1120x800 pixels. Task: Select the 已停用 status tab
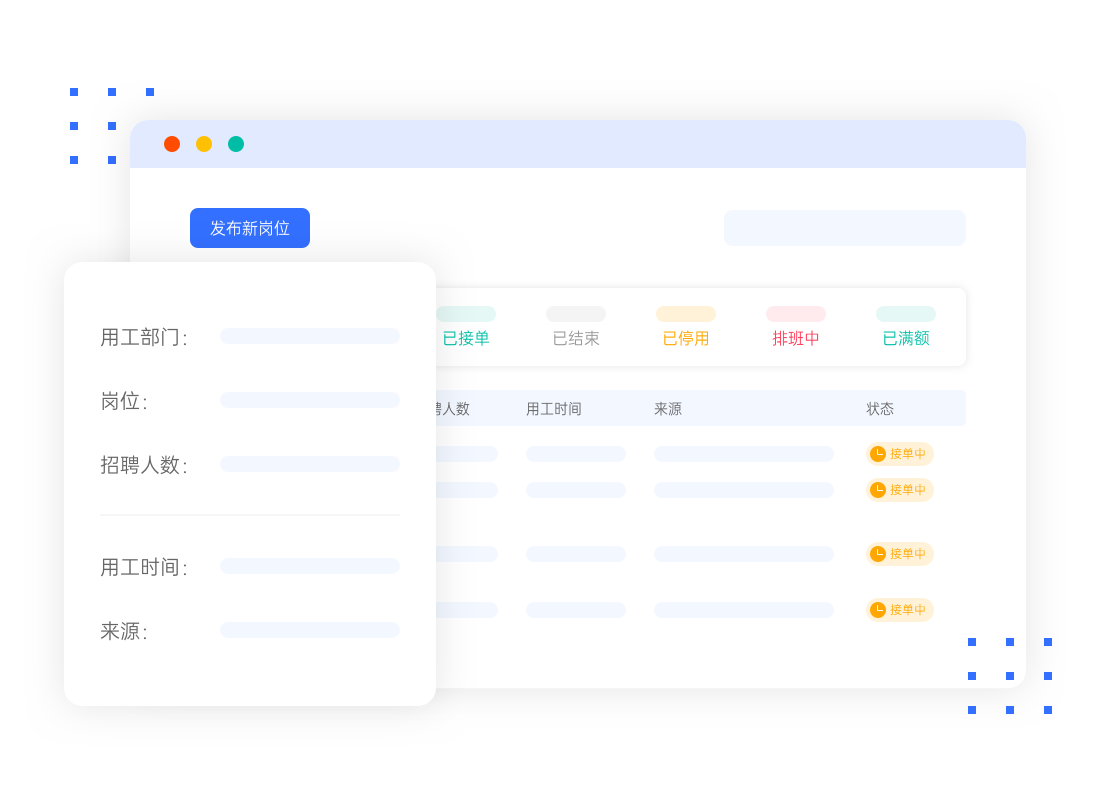[x=686, y=338]
